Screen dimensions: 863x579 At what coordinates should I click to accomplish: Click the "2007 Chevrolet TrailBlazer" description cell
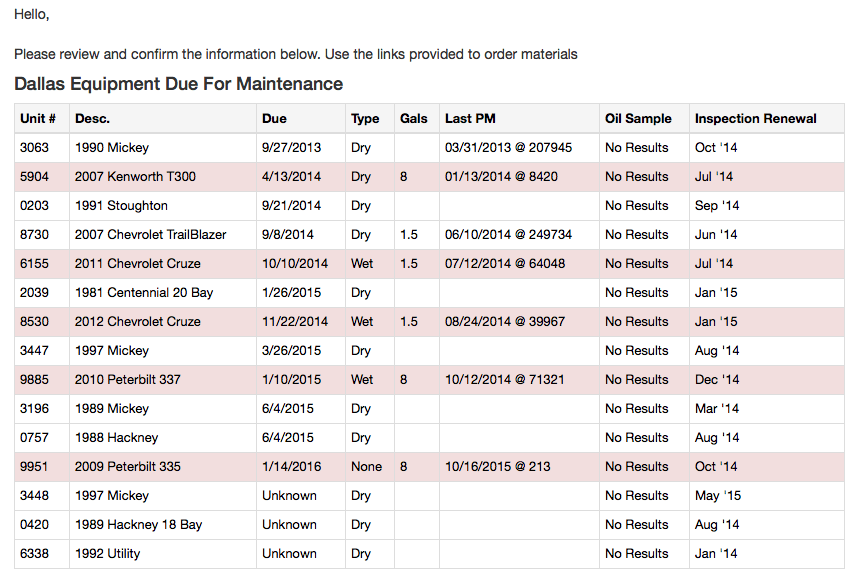click(150, 235)
